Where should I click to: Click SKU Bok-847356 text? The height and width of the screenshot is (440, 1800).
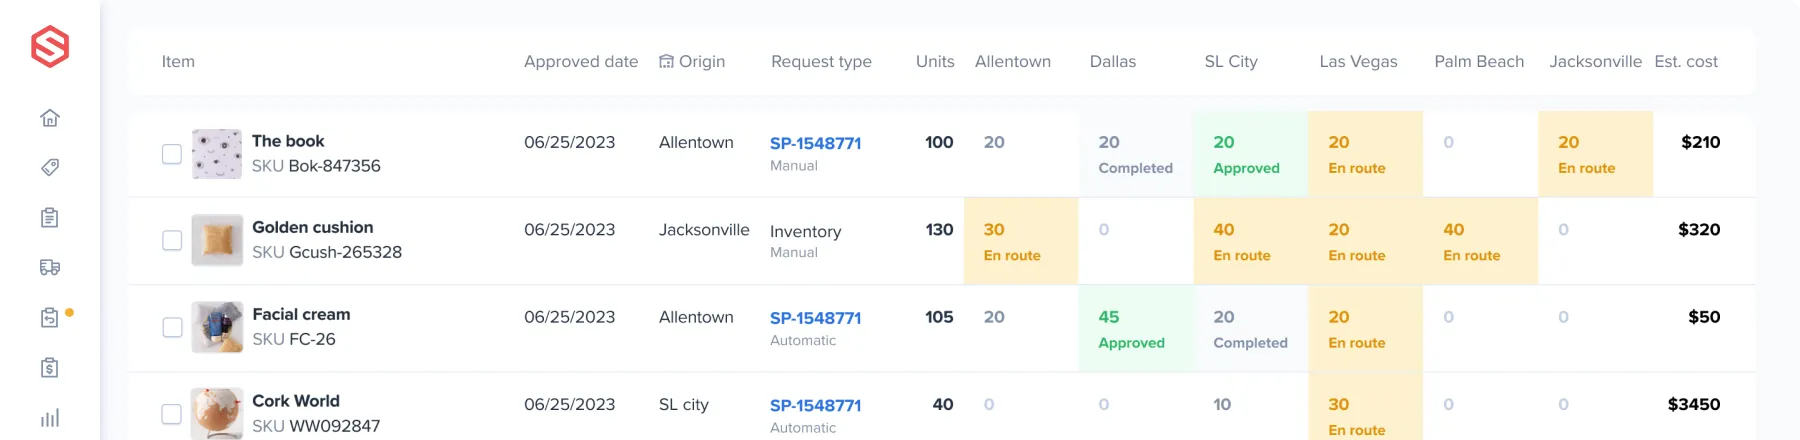[x=316, y=166]
